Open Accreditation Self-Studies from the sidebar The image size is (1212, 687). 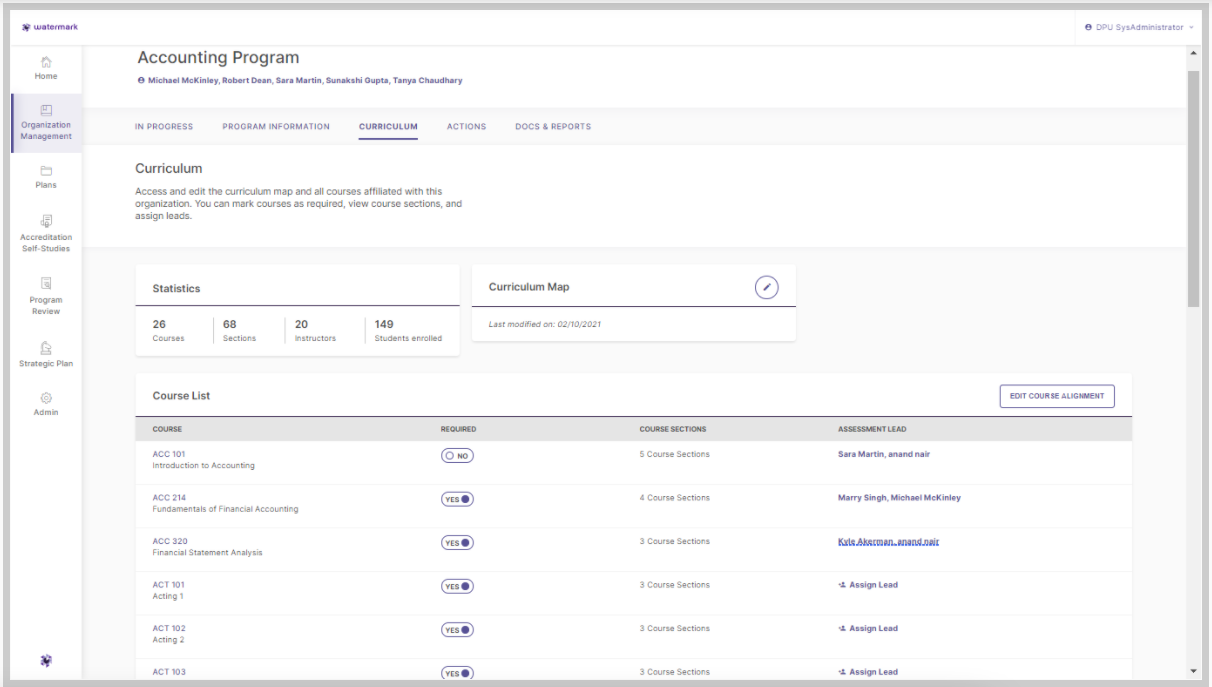click(46, 227)
